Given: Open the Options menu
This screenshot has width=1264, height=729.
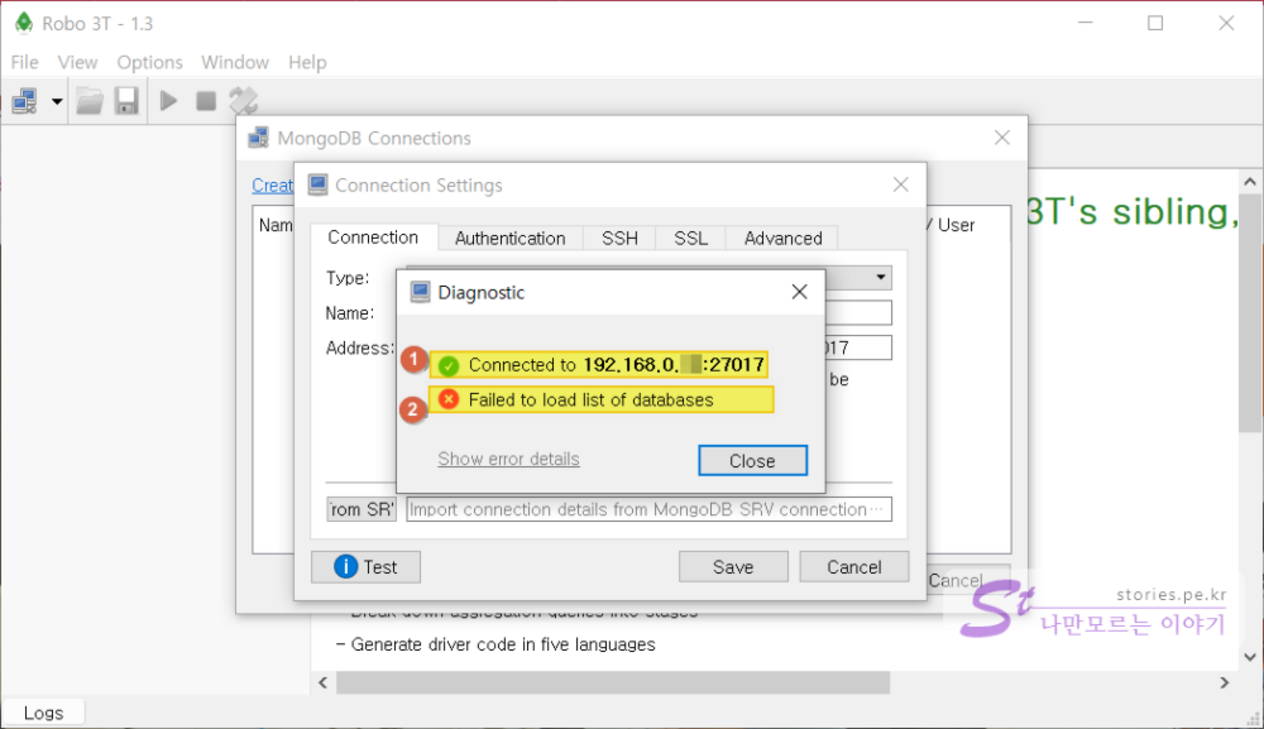Looking at the screenshot, I should point(150,62).
